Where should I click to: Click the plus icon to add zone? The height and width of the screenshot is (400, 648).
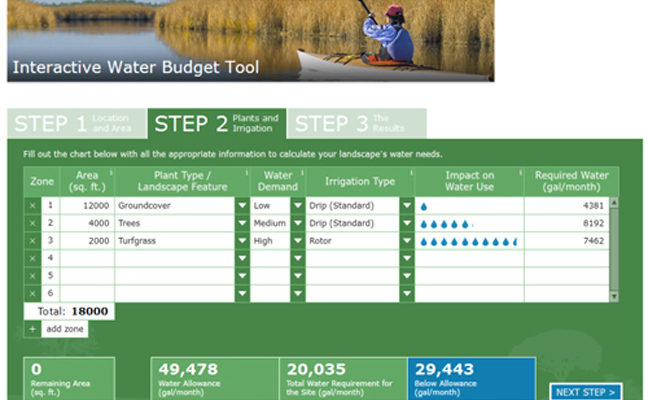(x=32, y=329)
